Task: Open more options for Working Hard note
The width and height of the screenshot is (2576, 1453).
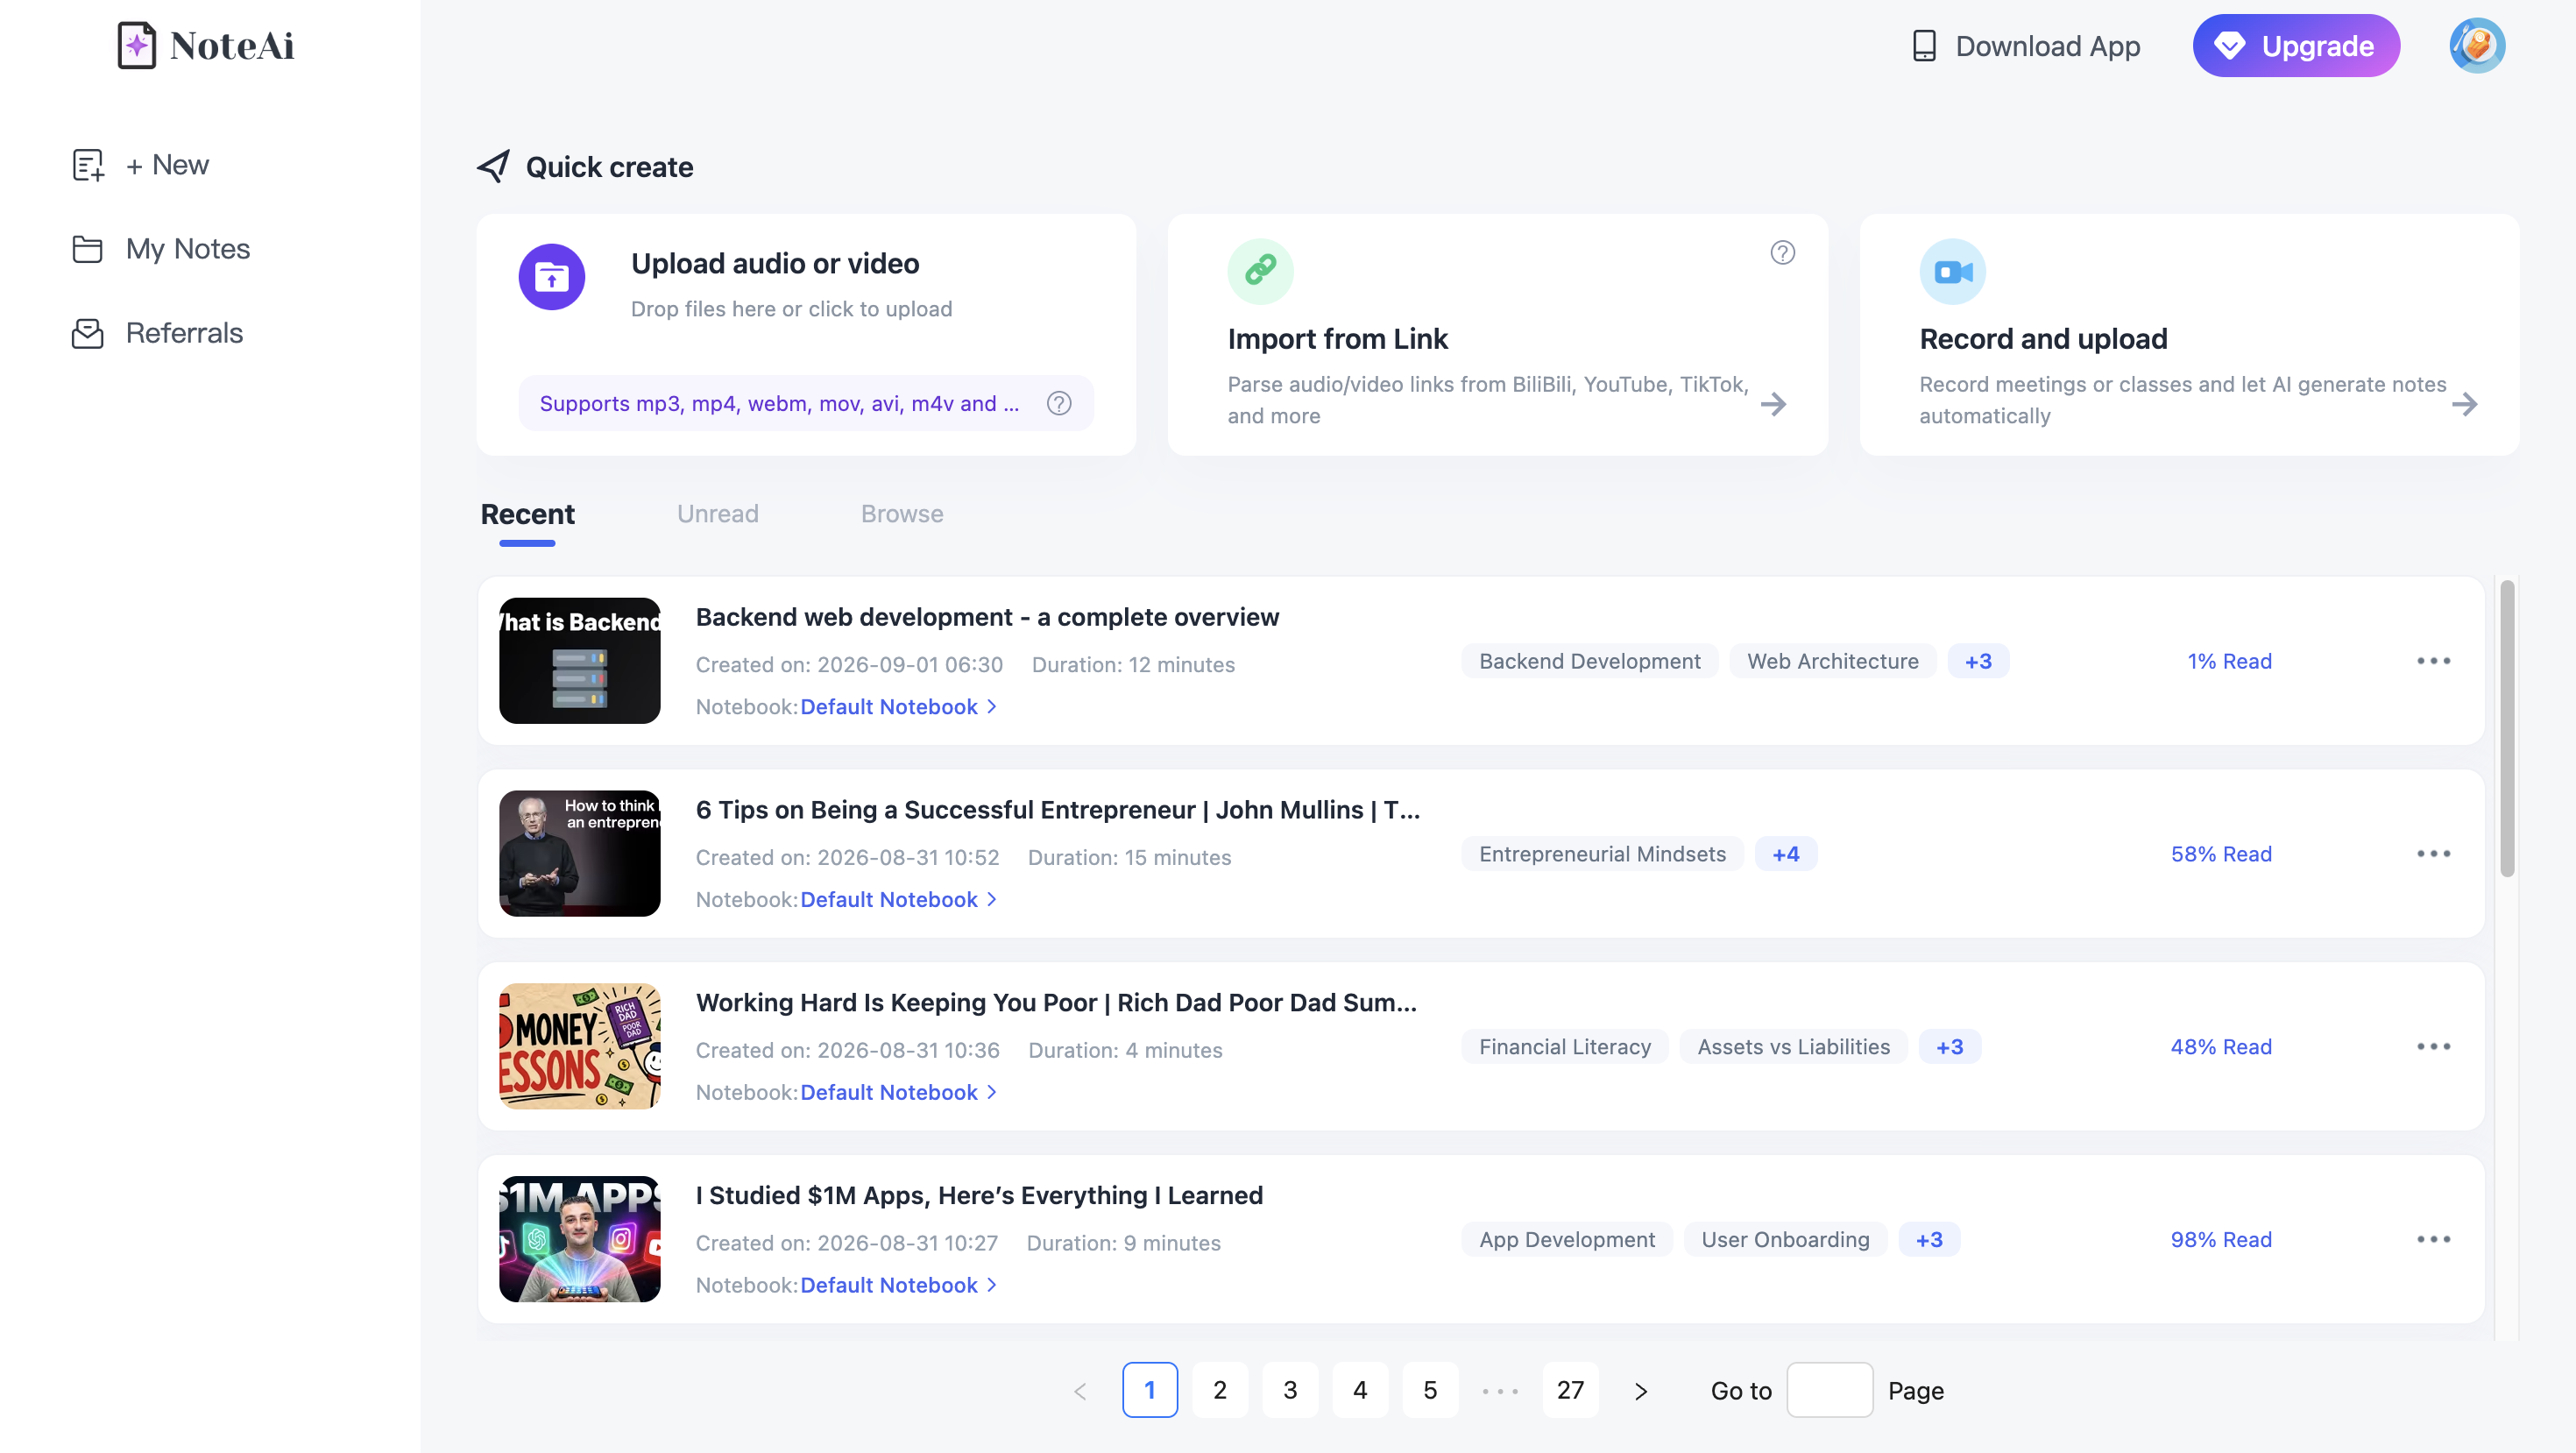Action: [x=2433, y=1047]
